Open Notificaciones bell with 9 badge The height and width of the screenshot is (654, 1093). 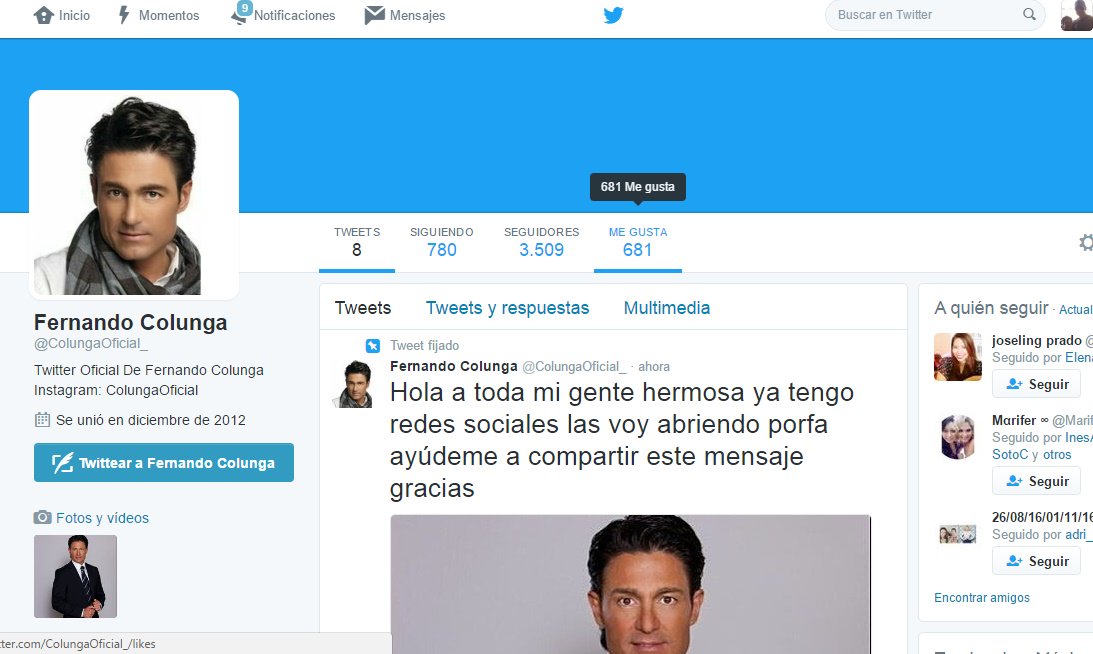240,14
